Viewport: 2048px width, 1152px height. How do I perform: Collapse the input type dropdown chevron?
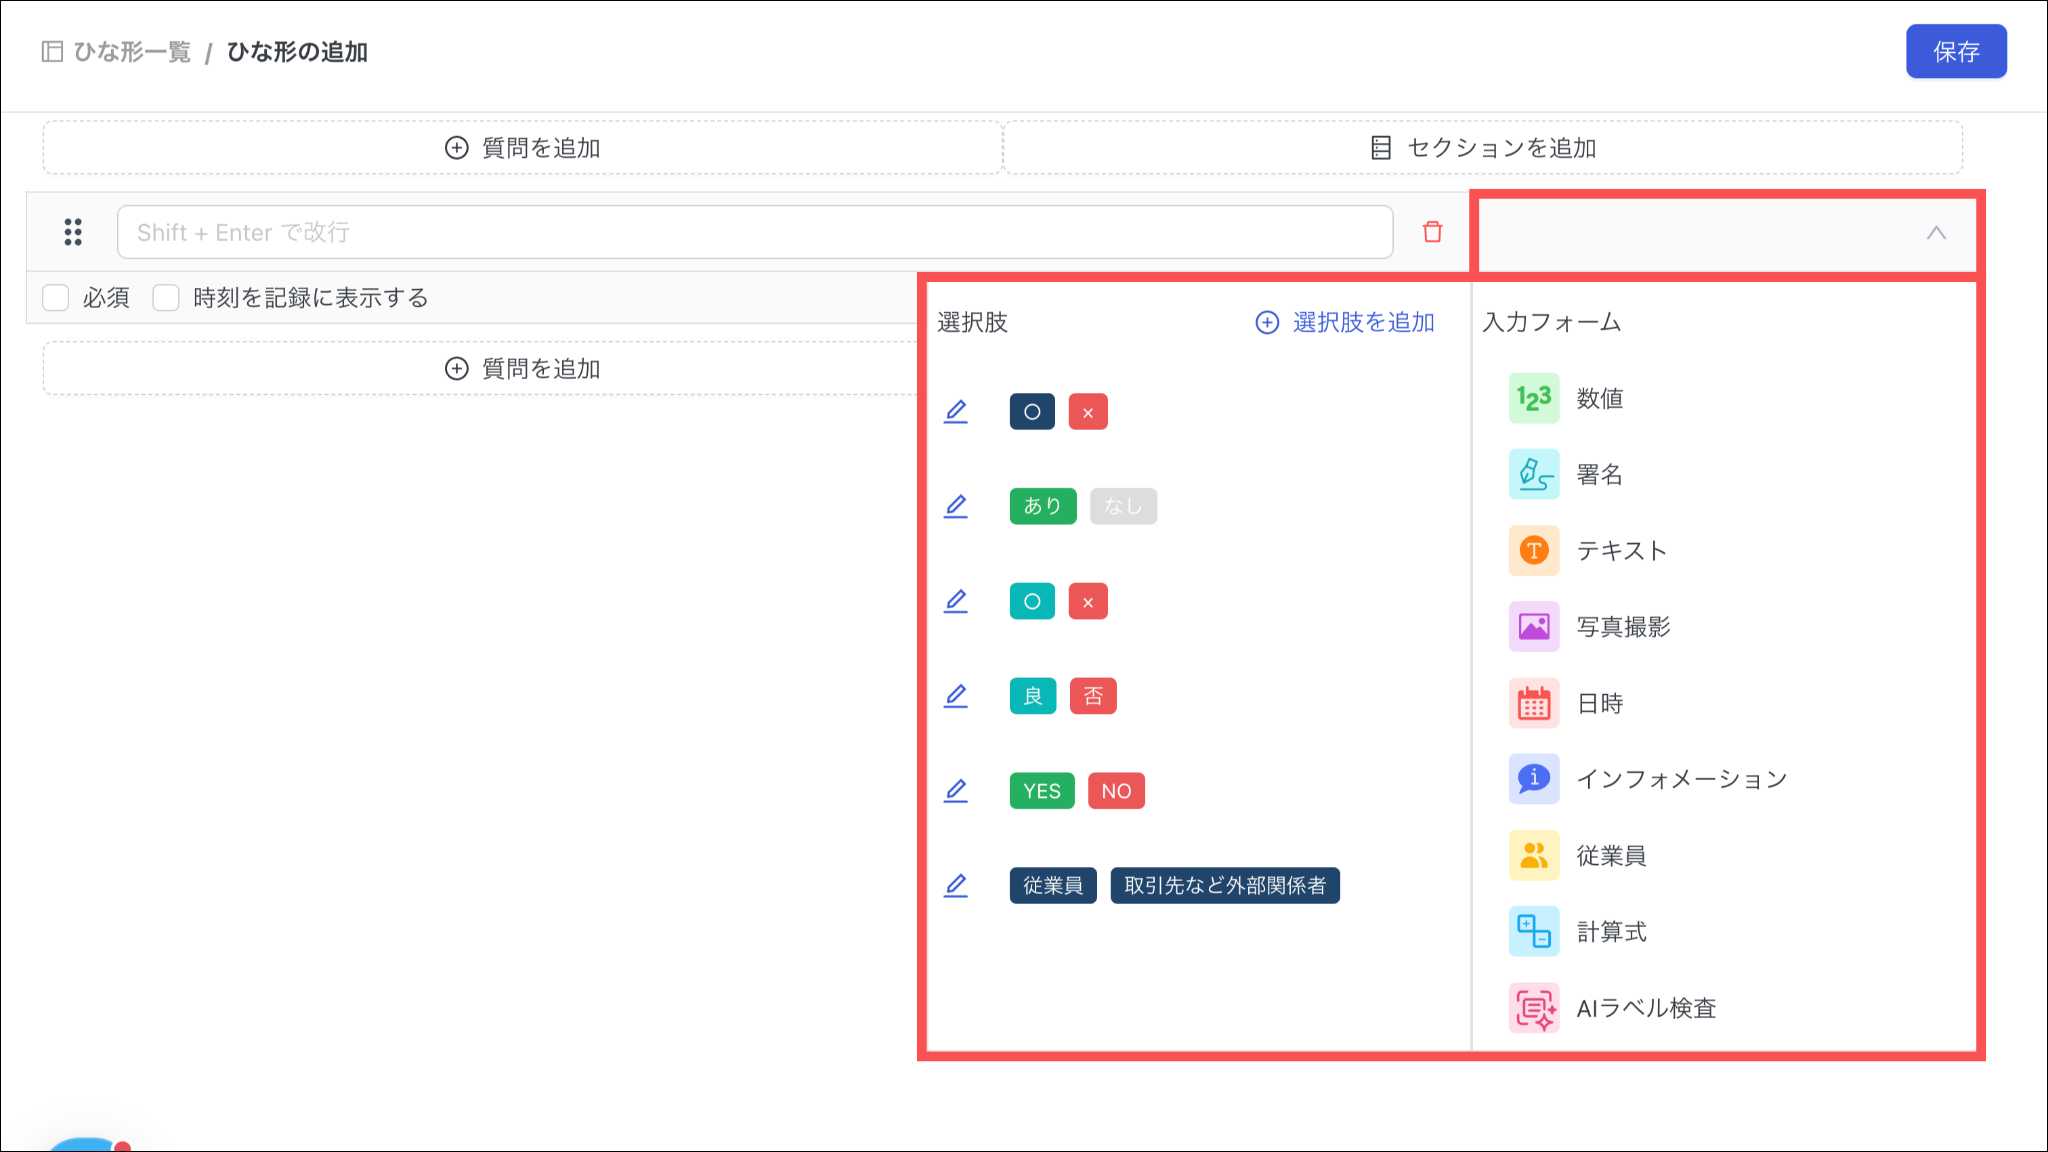(x=1936, y=233)
